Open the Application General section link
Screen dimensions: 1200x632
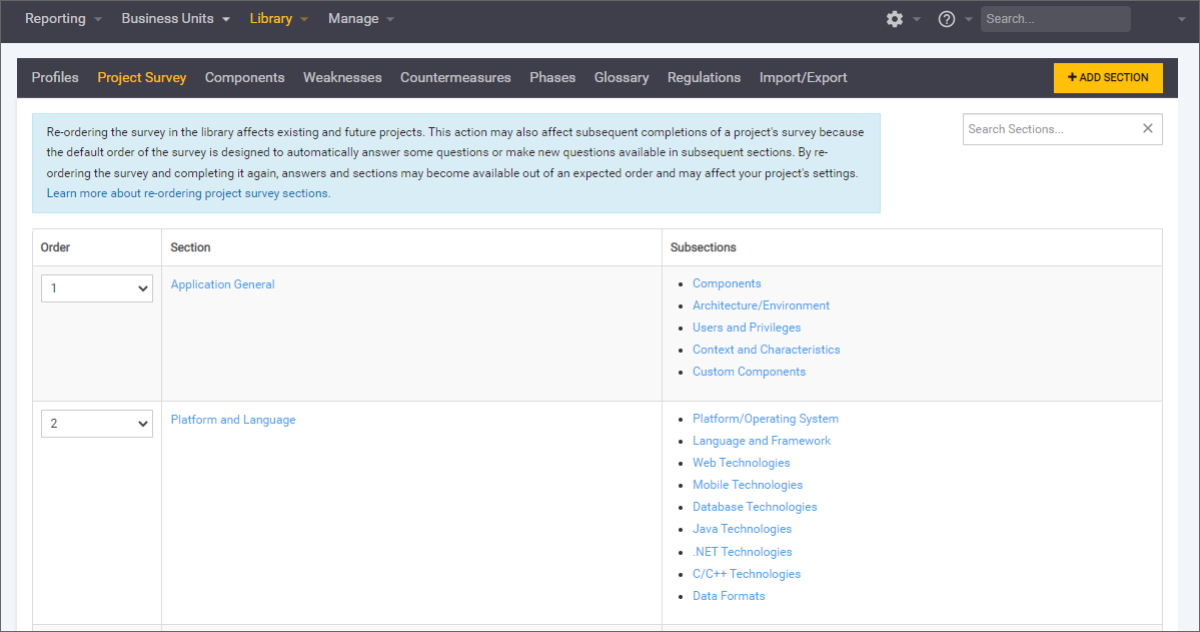[222, 284]
